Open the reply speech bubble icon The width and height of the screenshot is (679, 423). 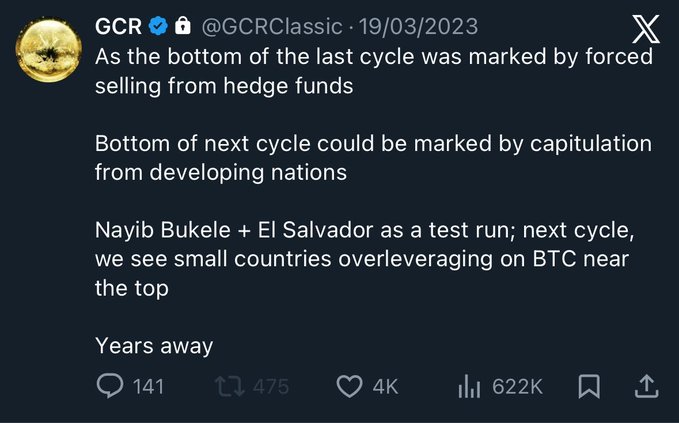pyautogui.click(x=109, y=386)
